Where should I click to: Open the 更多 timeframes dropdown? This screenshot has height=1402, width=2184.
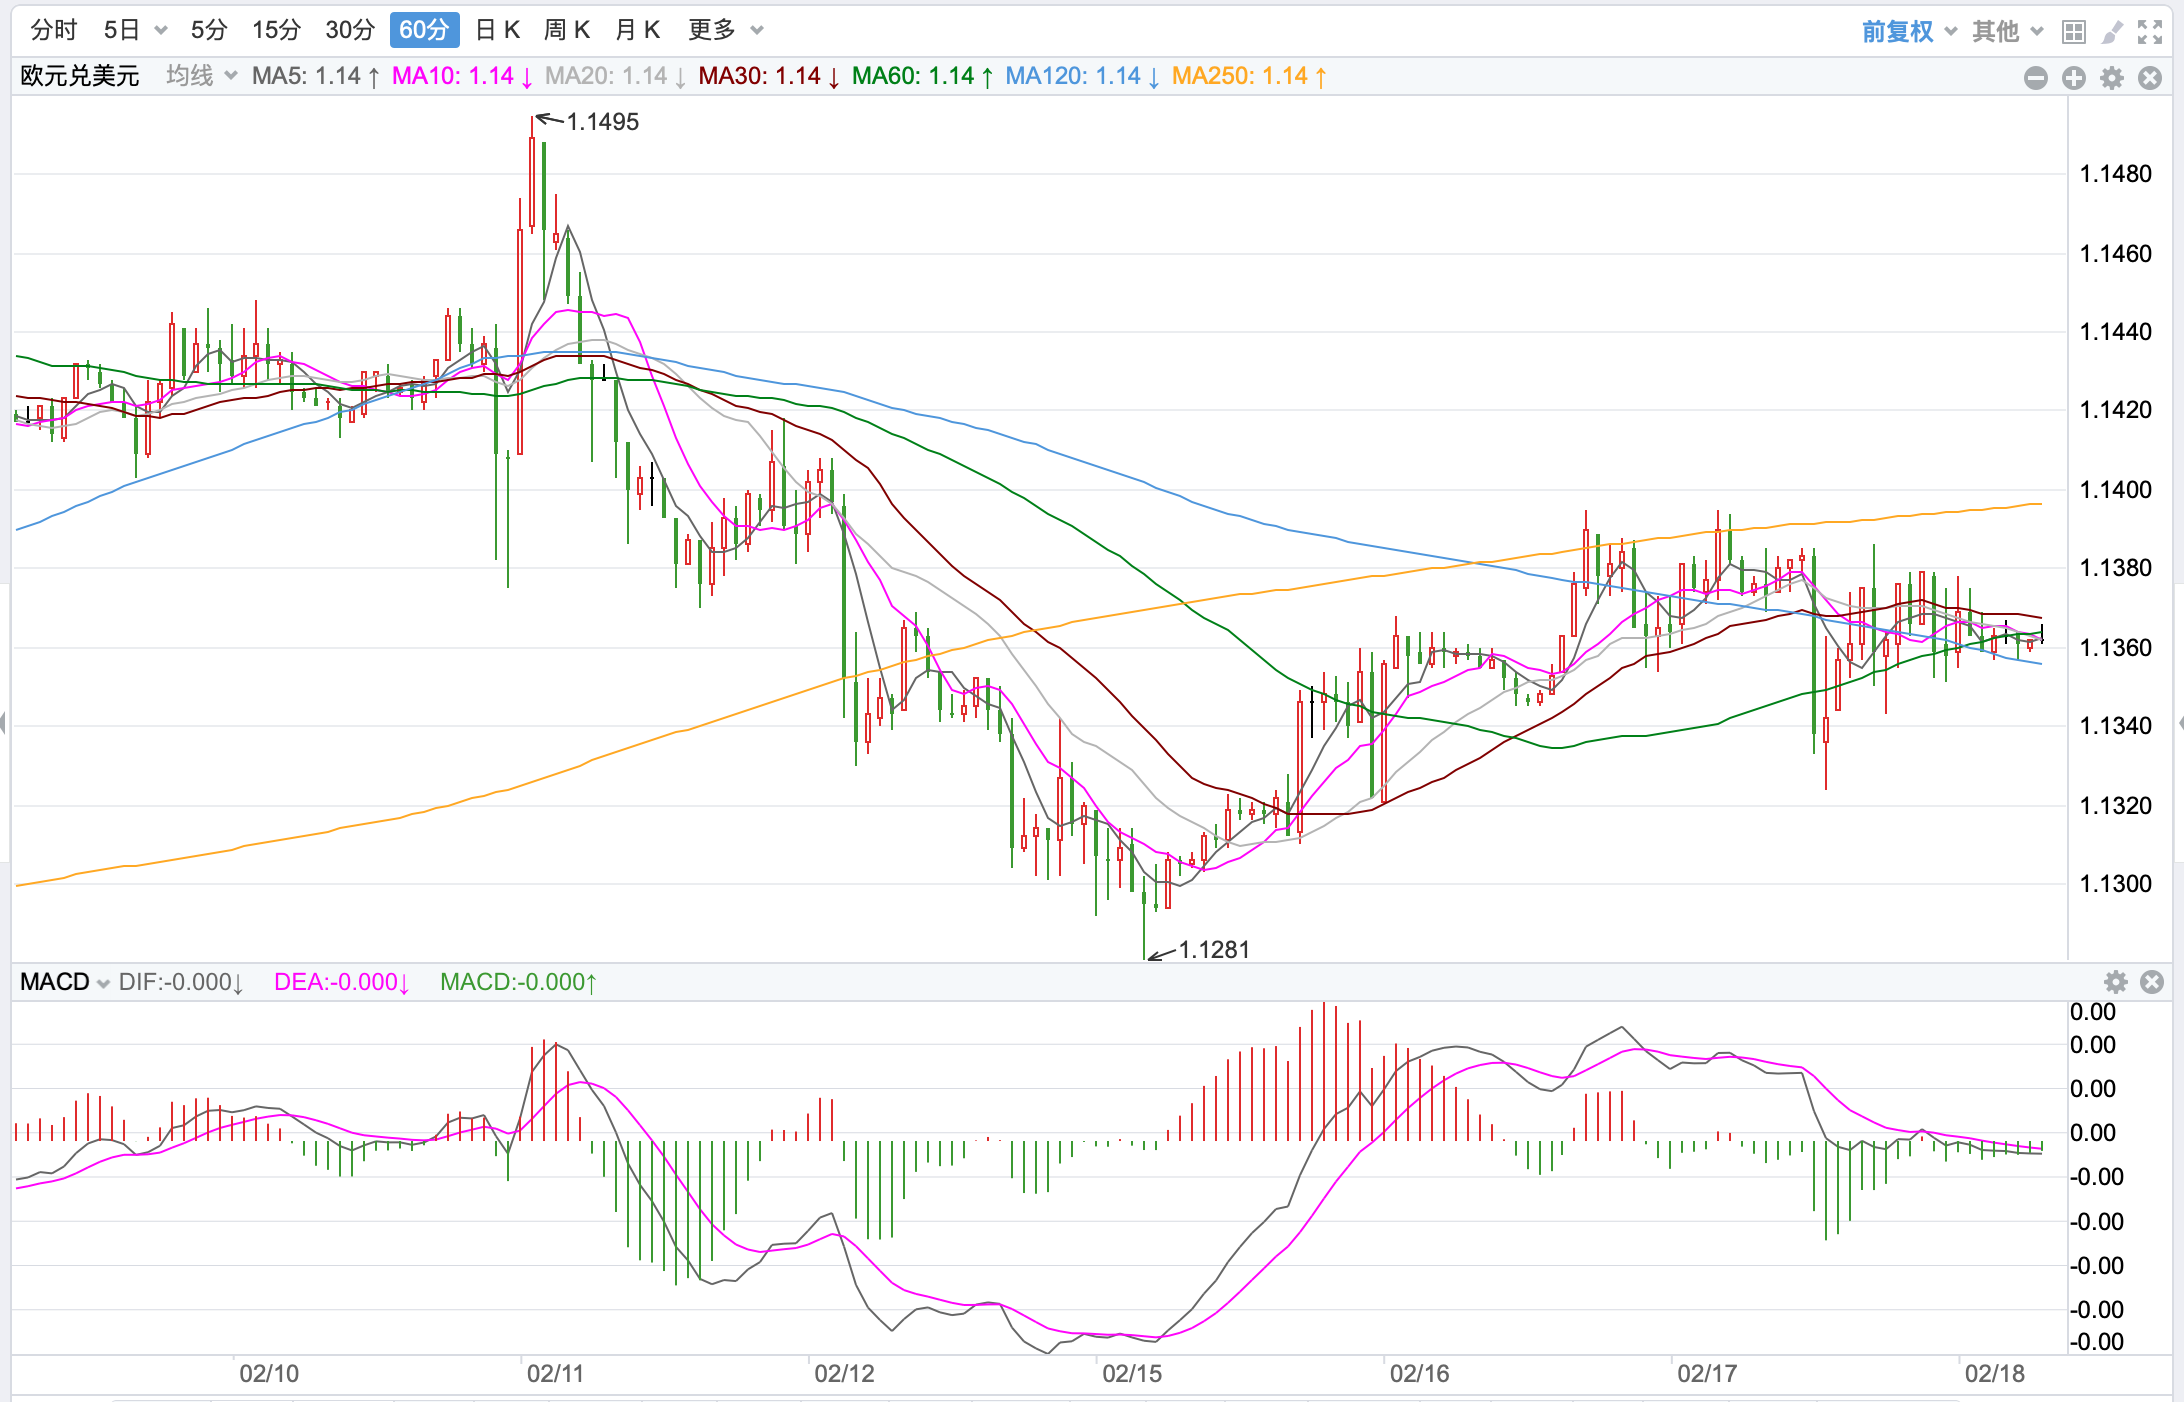pyautogui.click(x=726, y=30)
